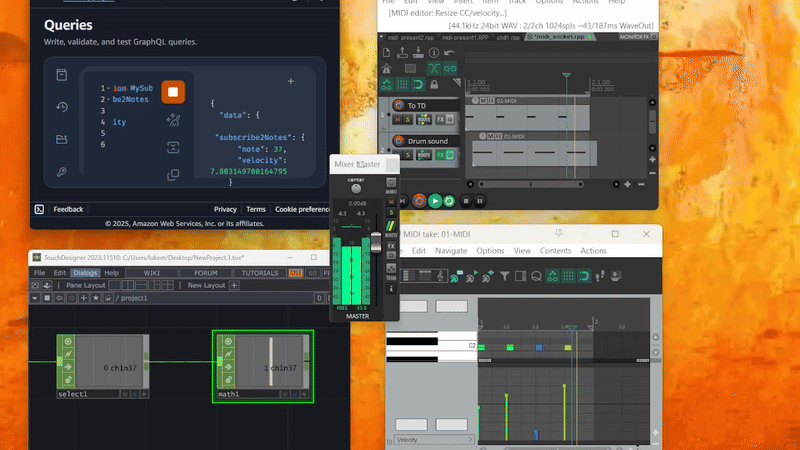Open ROUTE on the Drum sound track
This screenshot has width=800, height=450.
[x=424, y=155]
